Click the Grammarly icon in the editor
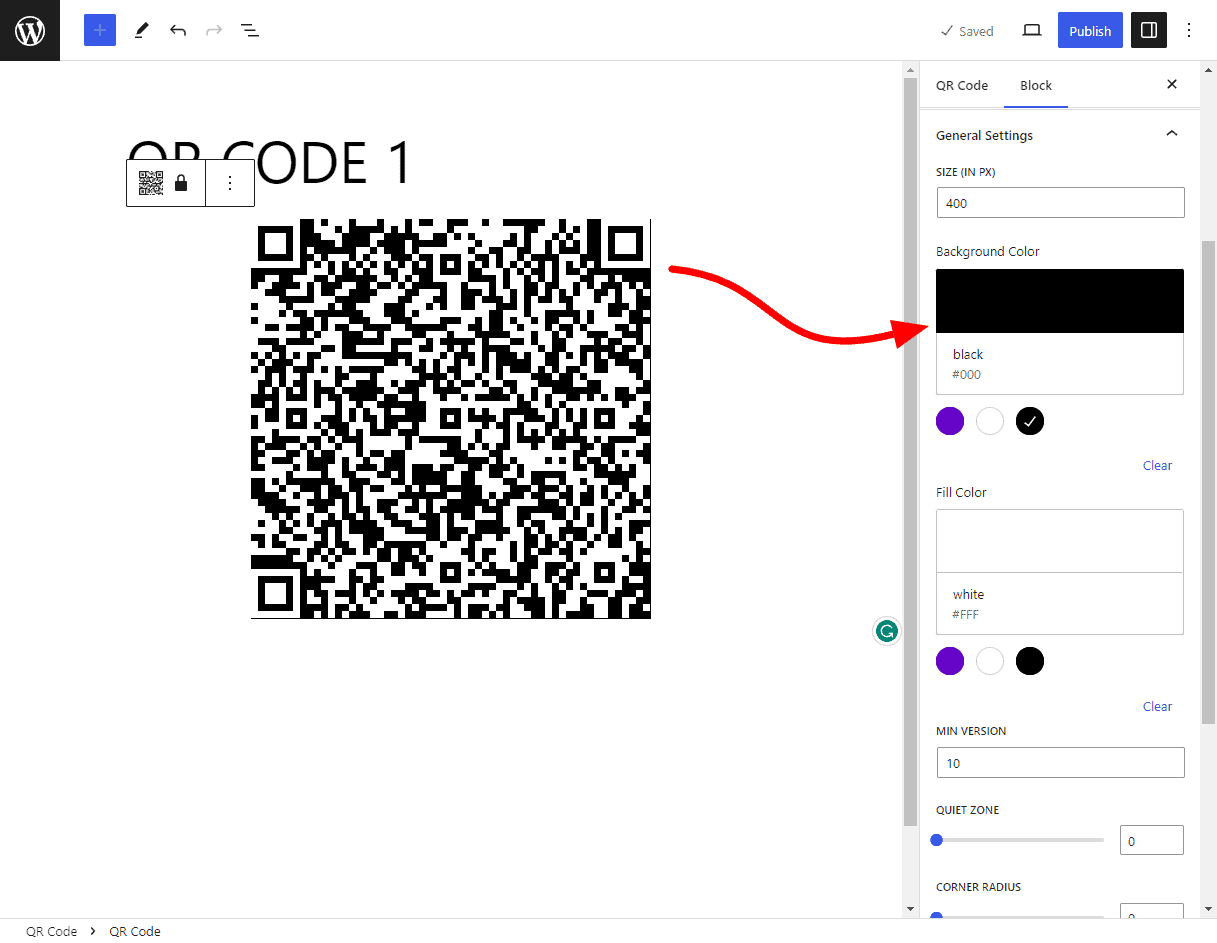Screen dimensions: 1217x943 886,631
